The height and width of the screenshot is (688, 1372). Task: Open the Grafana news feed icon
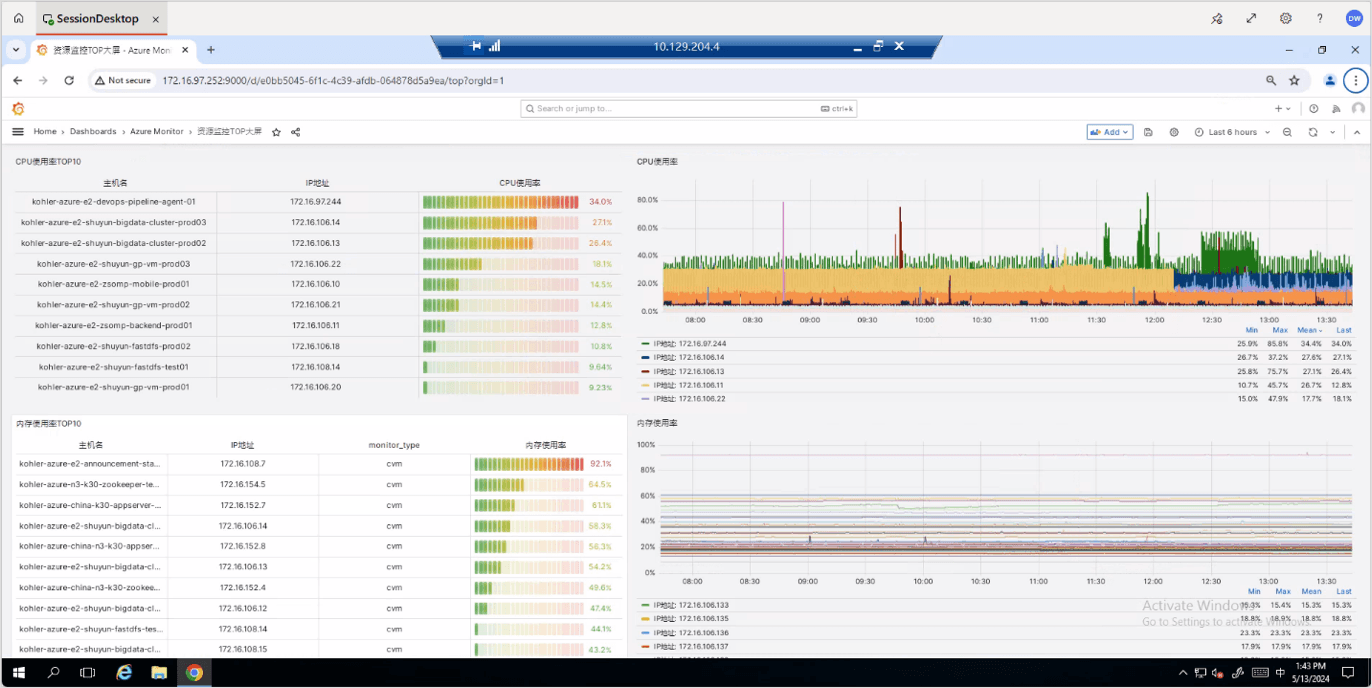(x=1335, y=109)
